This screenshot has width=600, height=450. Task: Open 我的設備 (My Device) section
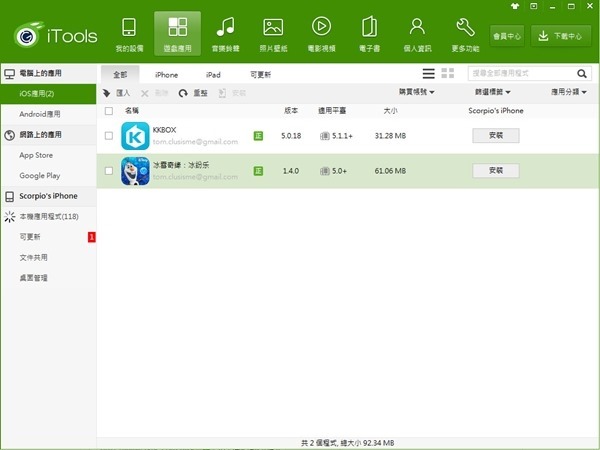click(x=129, y=33)
